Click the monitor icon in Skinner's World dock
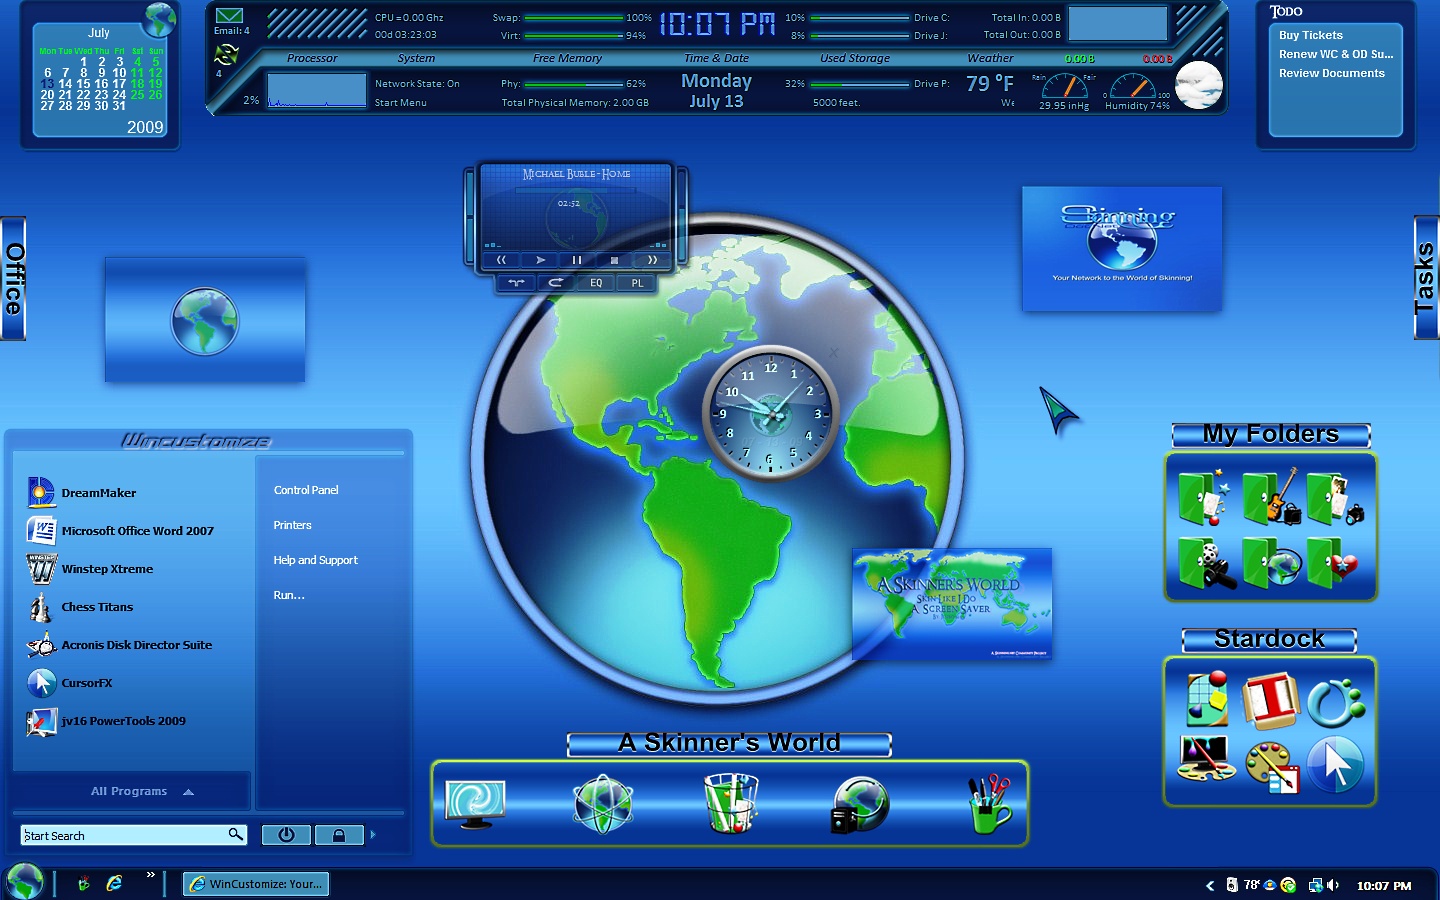The width and height of the screenshot is (1440, 900). tap(475, 804)
